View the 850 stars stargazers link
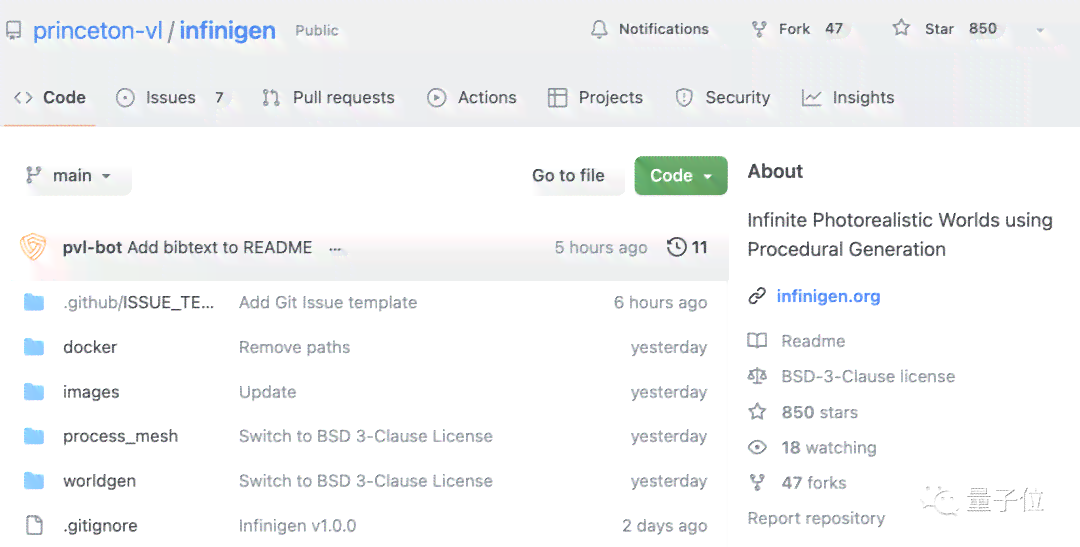Viewport: 1080px width, 547px height. click(x=820, y=412)
